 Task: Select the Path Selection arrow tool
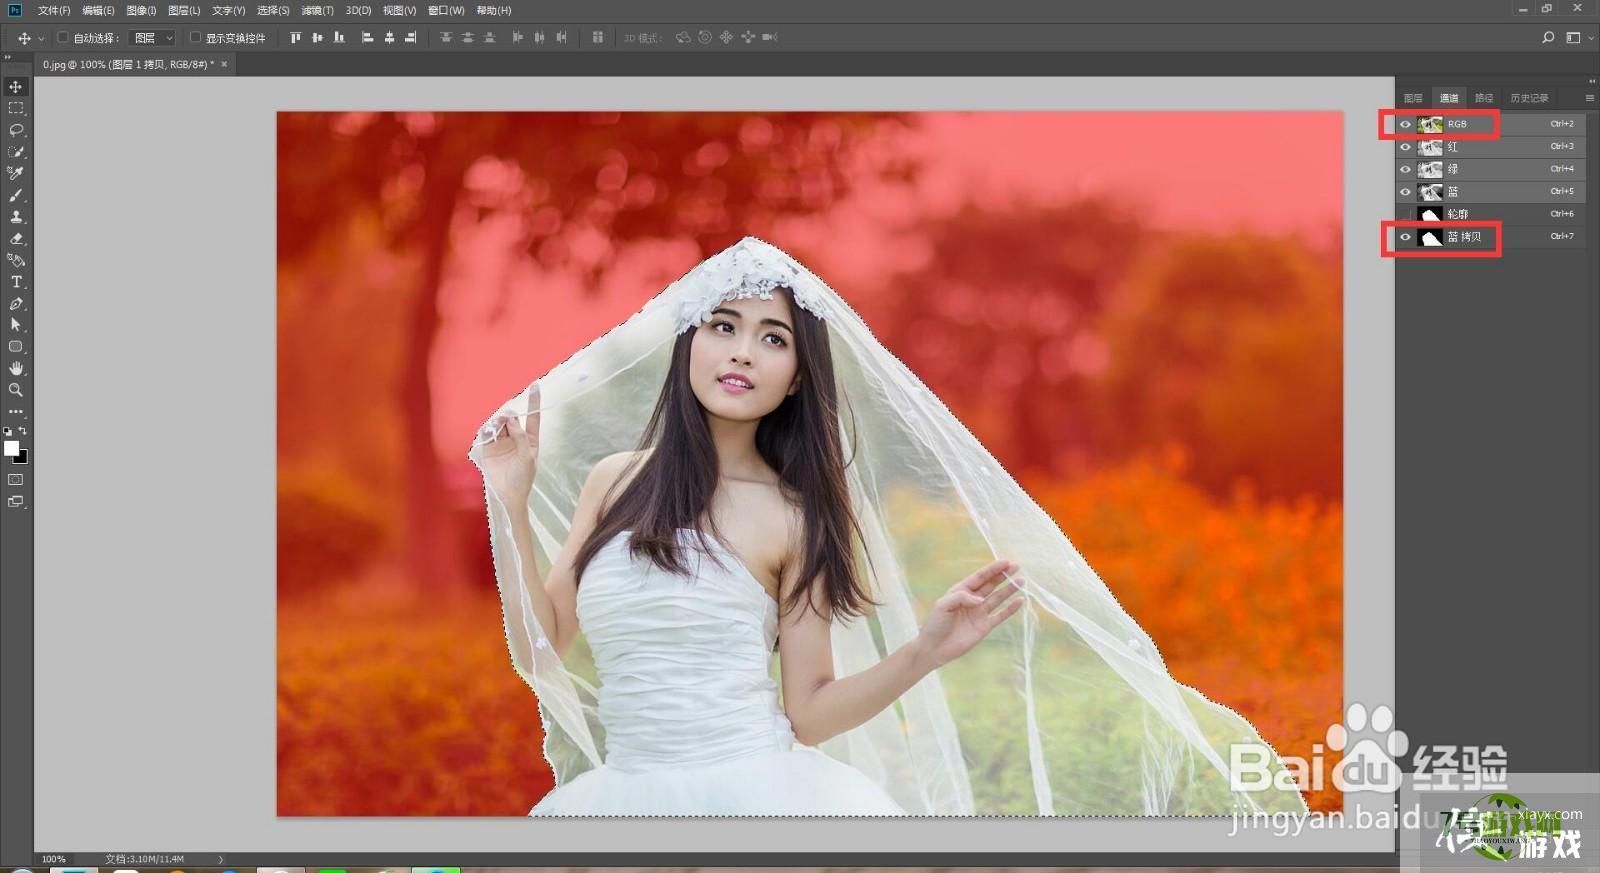16,325
